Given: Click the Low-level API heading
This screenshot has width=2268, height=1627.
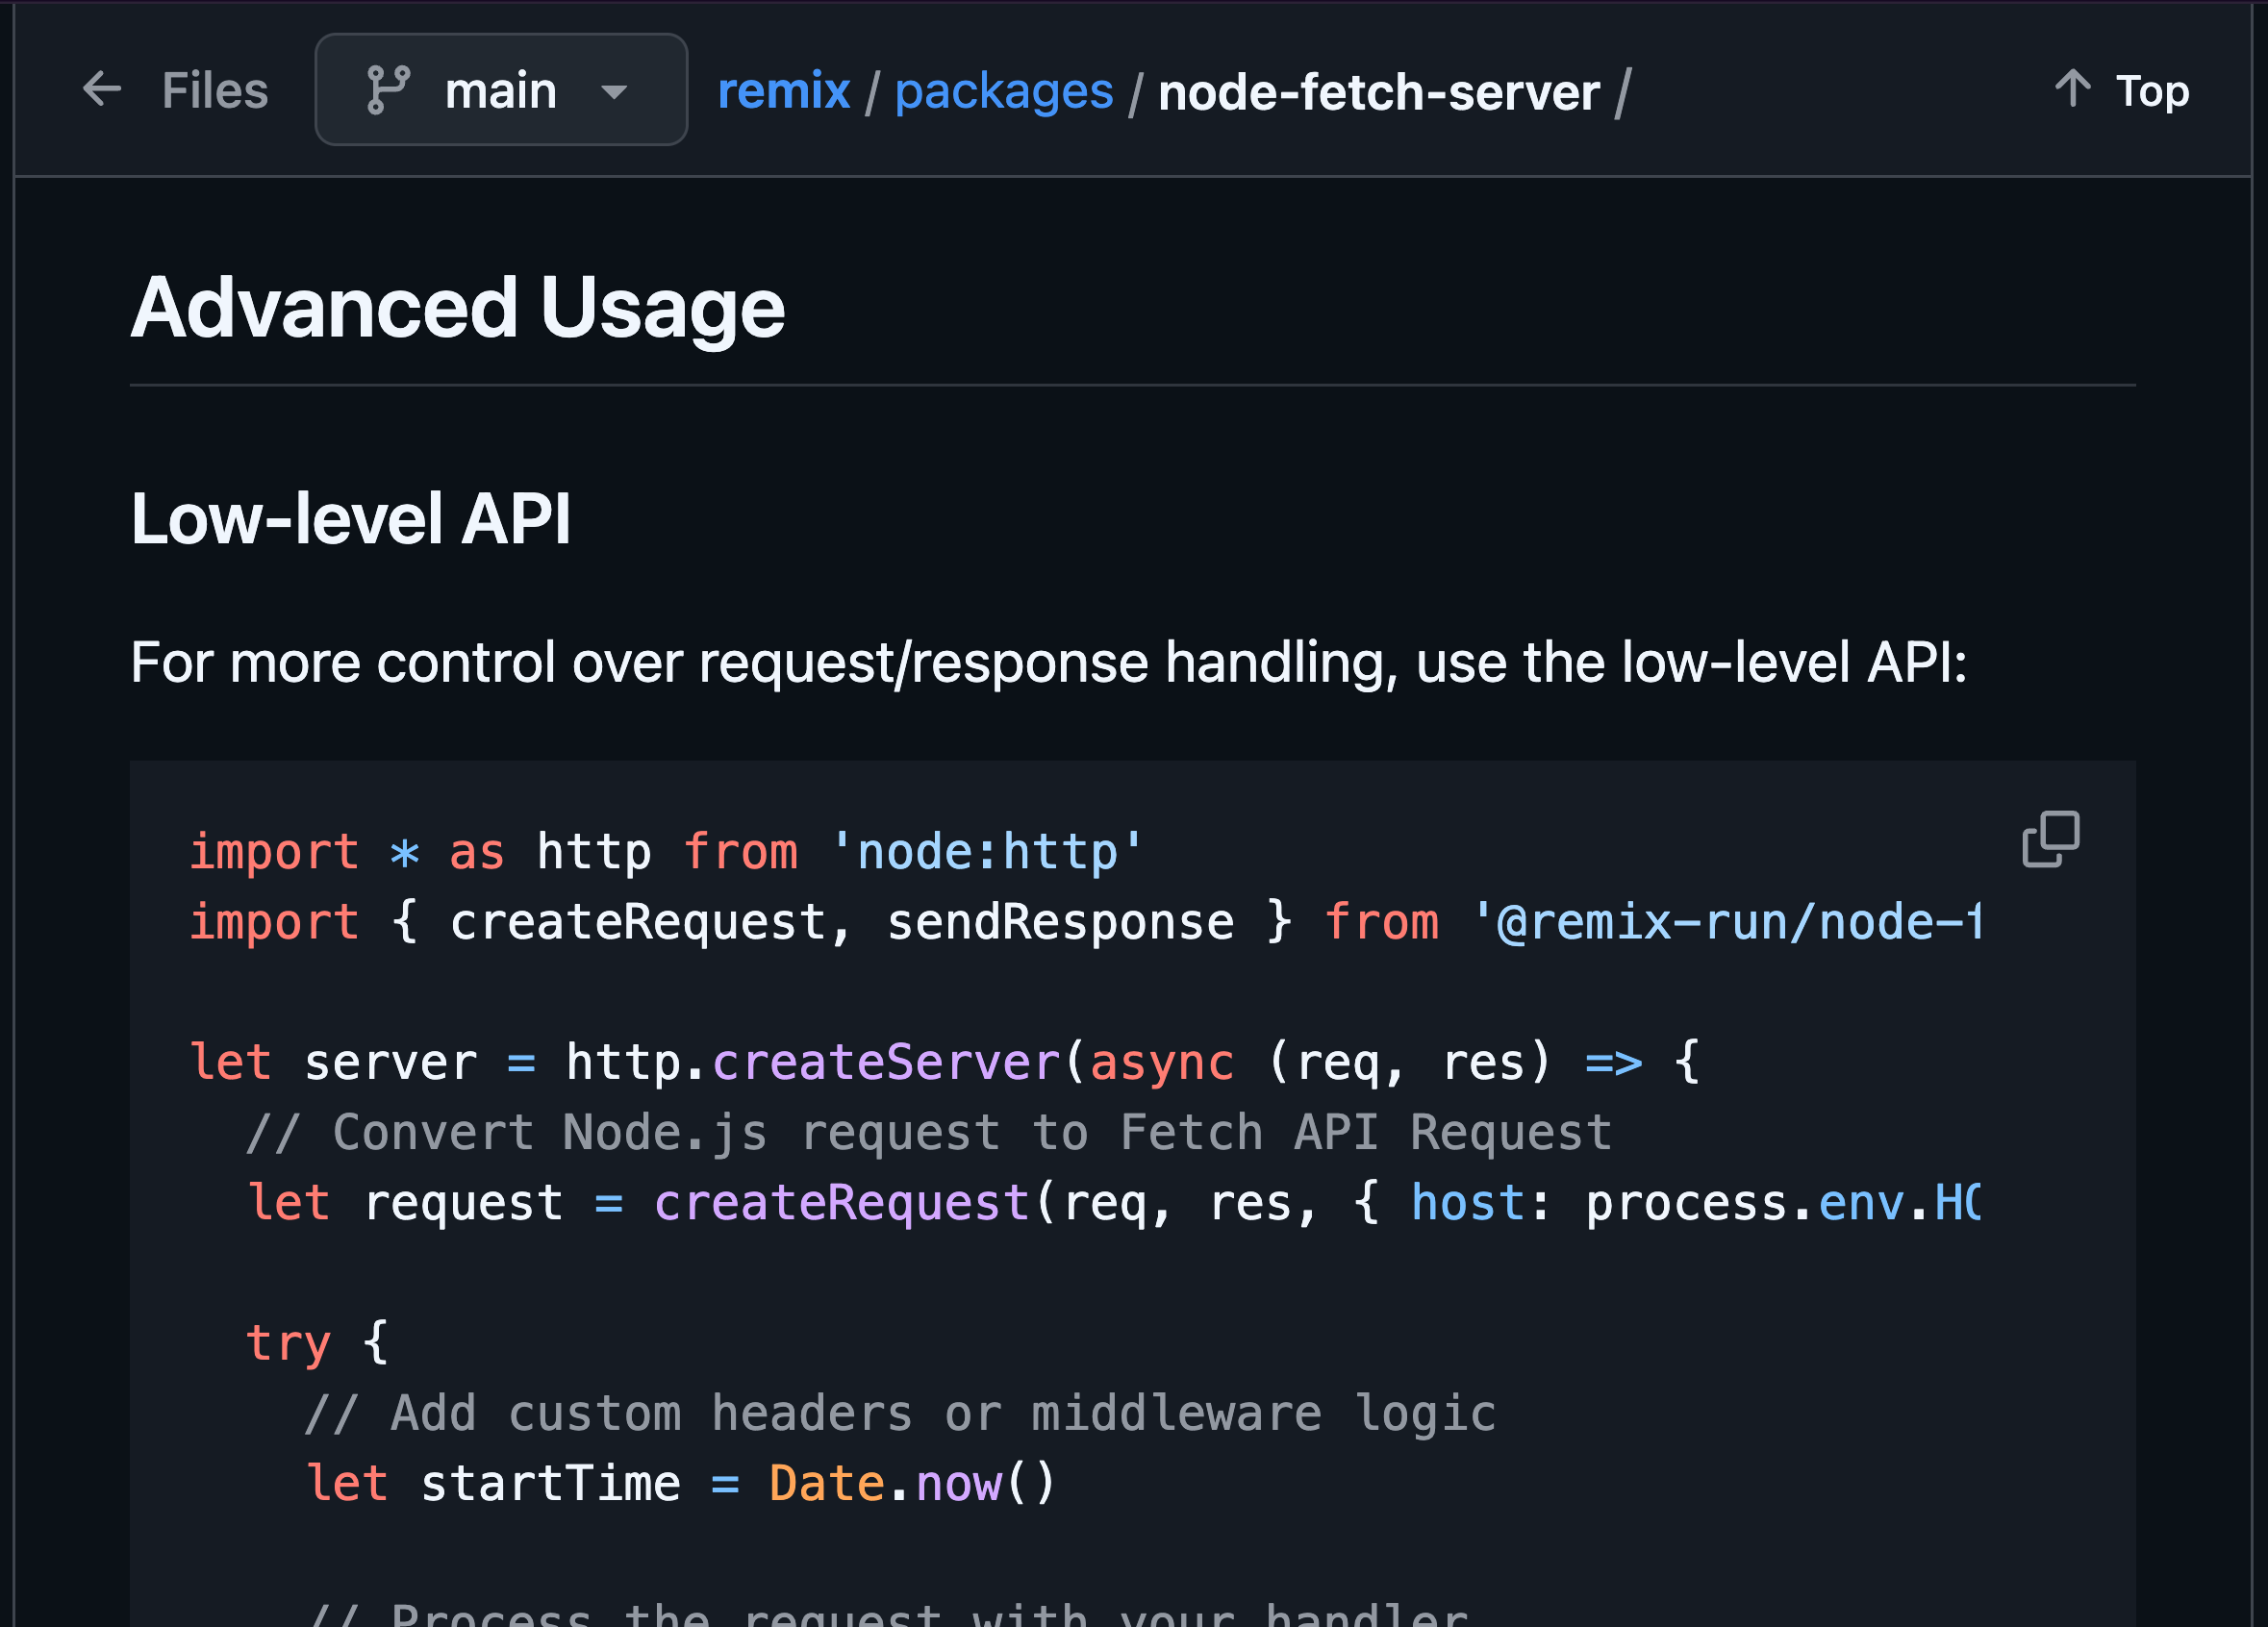Looking at the screenshot, I should 350,519.
